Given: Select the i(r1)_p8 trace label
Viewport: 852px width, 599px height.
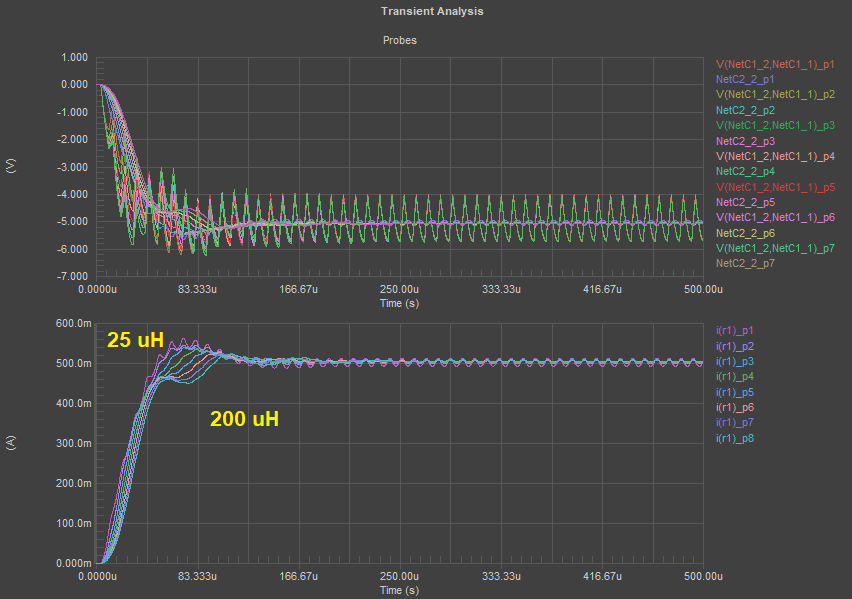Looking at the screenshot, I should coord(734,438).
